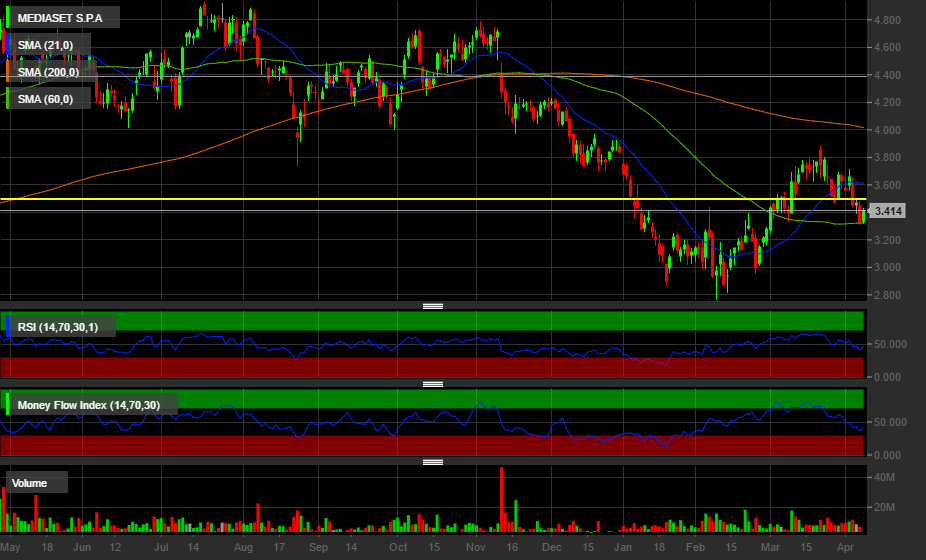Grab the divider handle between Money Flow and Volume
Viewport: 926px width, 560px height.
pyautogui.click(x=433, y=462)
